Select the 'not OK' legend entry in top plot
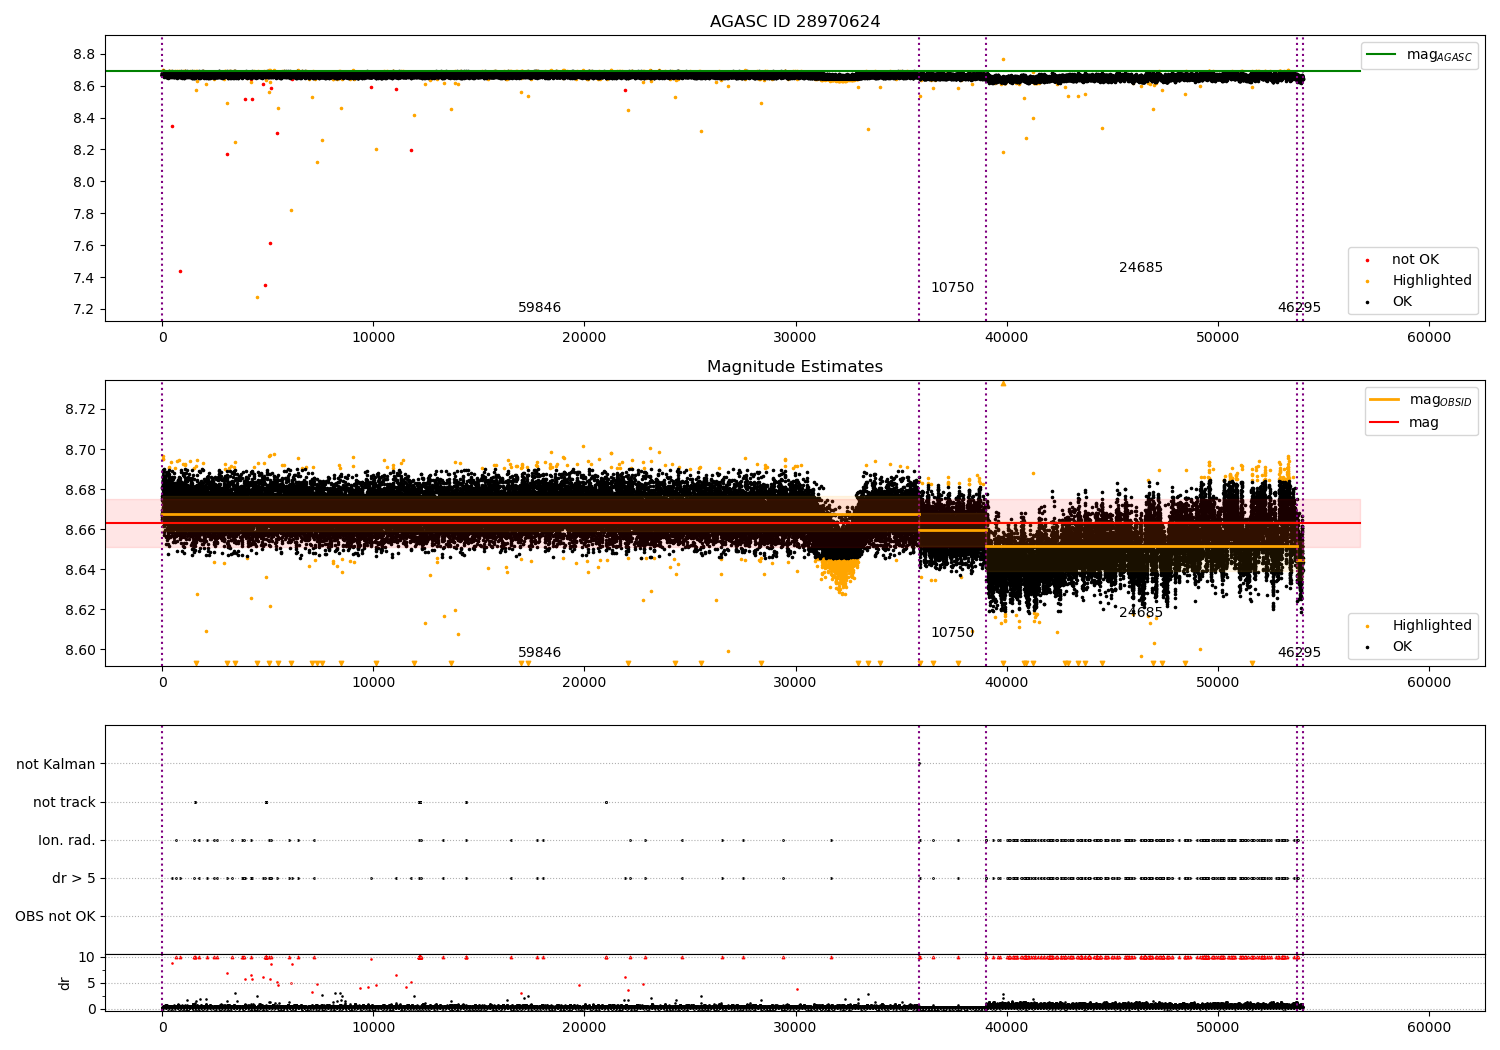 1415,260
